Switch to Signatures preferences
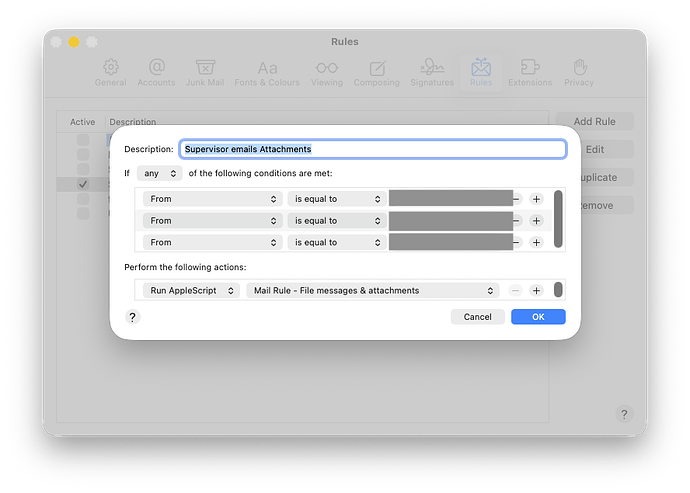Viewport: 690px width, 493px height. (x=431, y=73)
